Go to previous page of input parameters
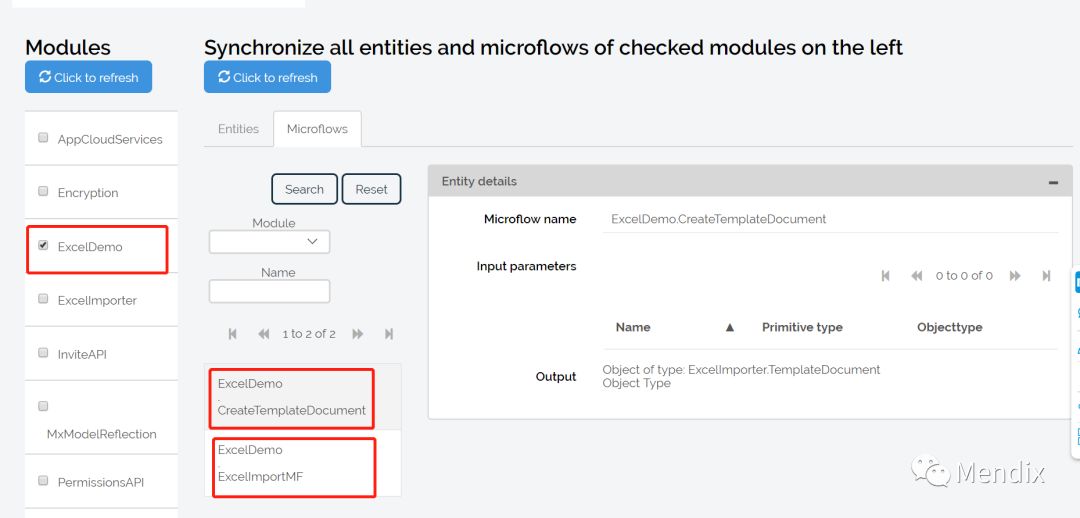The image size is (1080, 518). coord(917,276)
